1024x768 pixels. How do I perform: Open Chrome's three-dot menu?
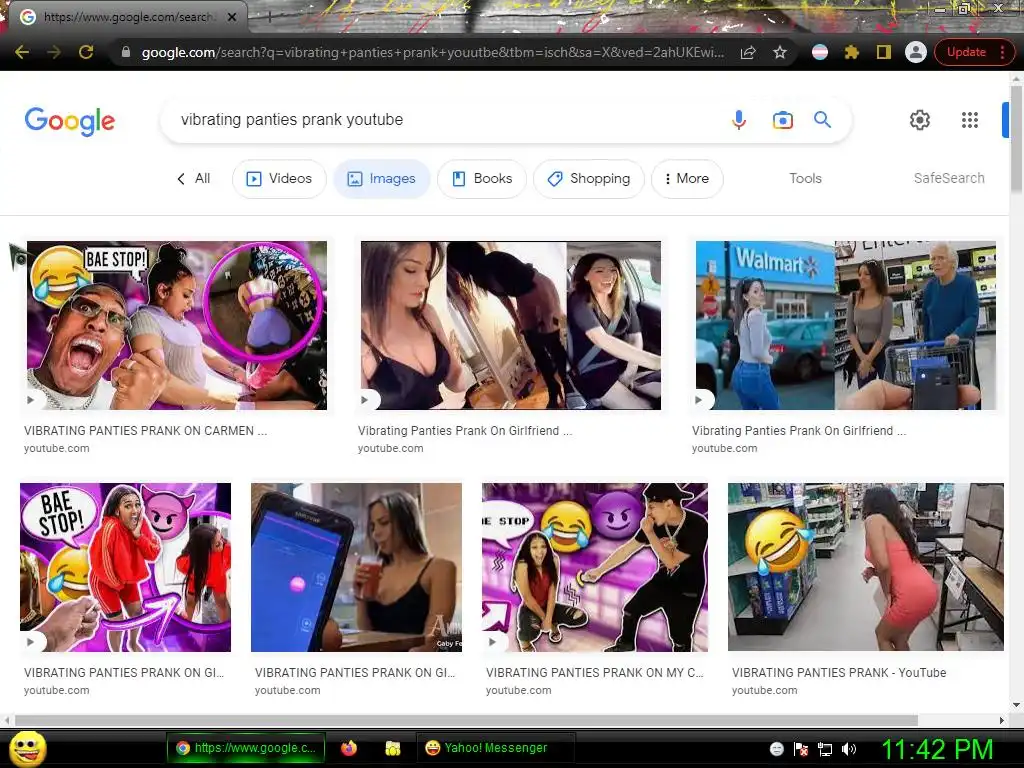click(x=1002, y=52)
